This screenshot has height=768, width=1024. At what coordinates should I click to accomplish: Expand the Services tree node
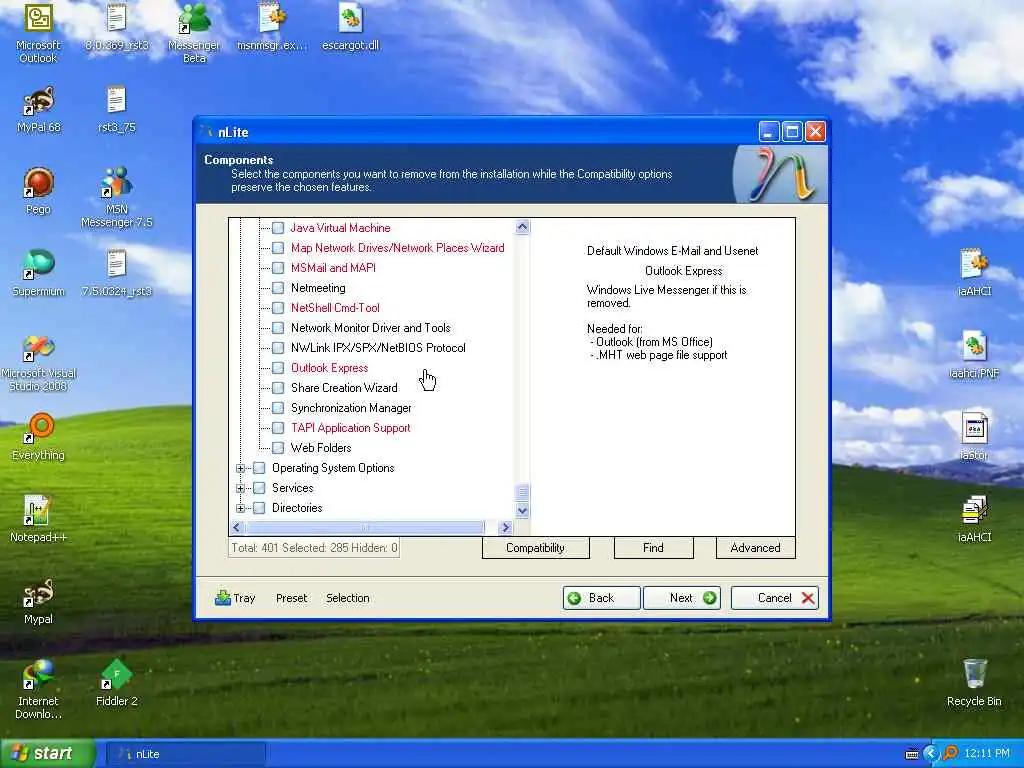[240, 488]
